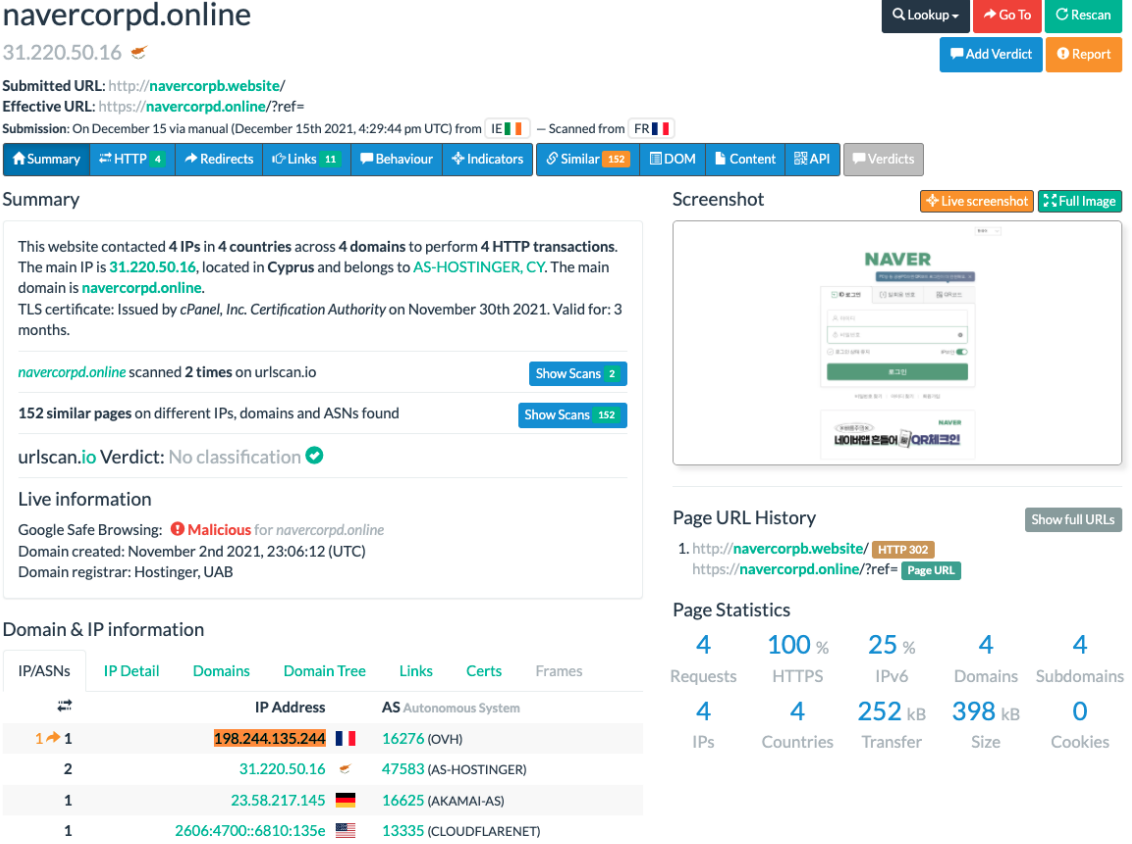
Task: Open ASN 16276 (OVH) link
Action: pyautogui.click(x=403, y=739)
